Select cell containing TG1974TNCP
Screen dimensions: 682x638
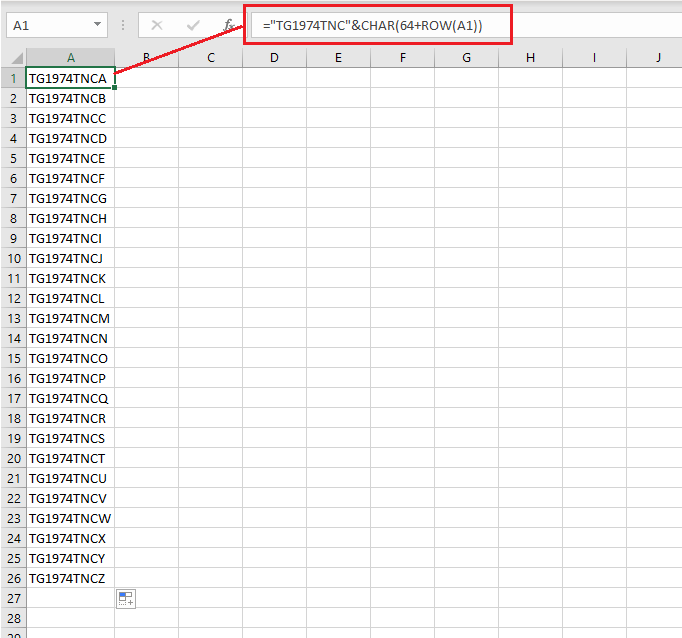70,378
